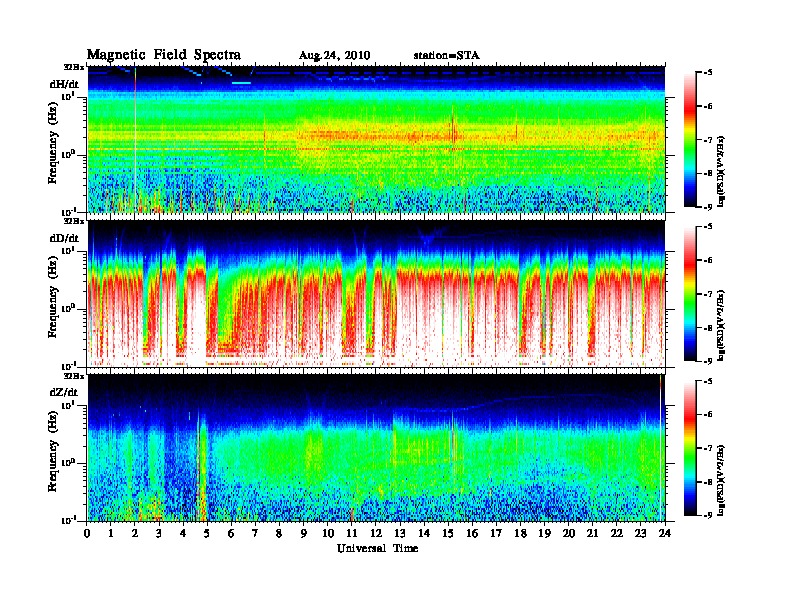
Task: Click the "-9" tick on the dZ/dt color bar
Action: 709,515
